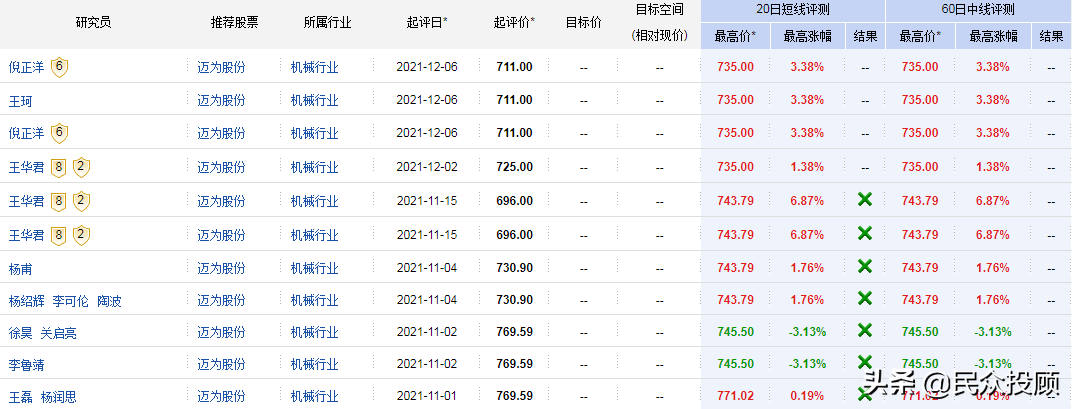This screenshot has height=409, width=1072.
Task: Click the 60日 gain 1.76% in 杨甫's row
Action: tap(993, 267)
